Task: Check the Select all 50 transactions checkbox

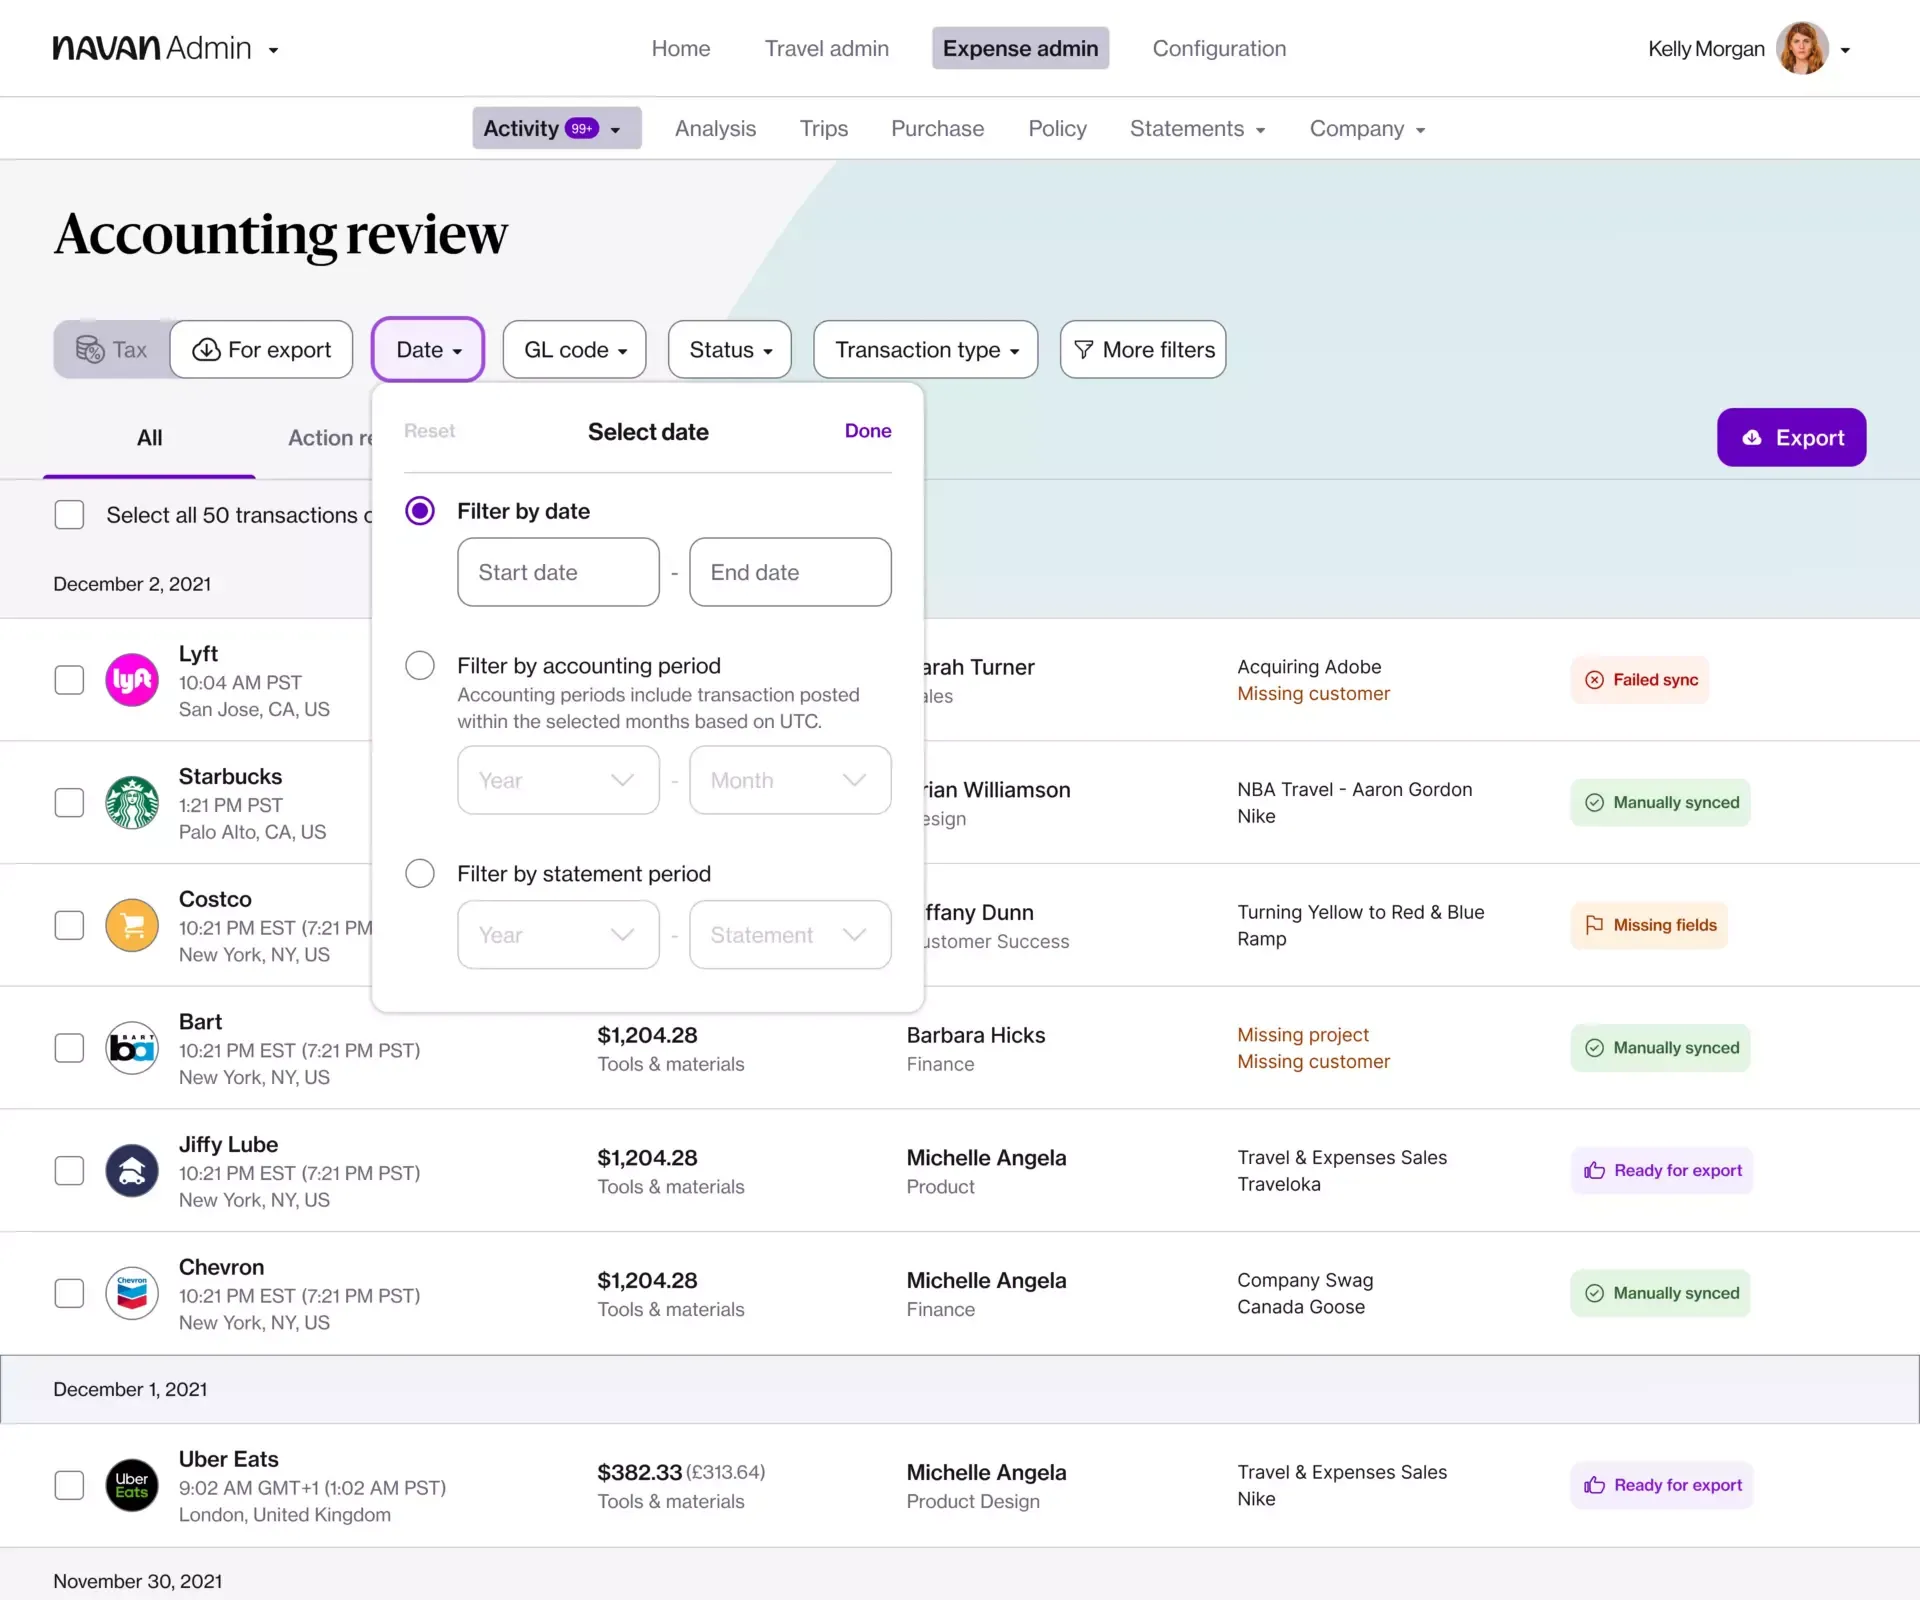Action: (69, 515)
